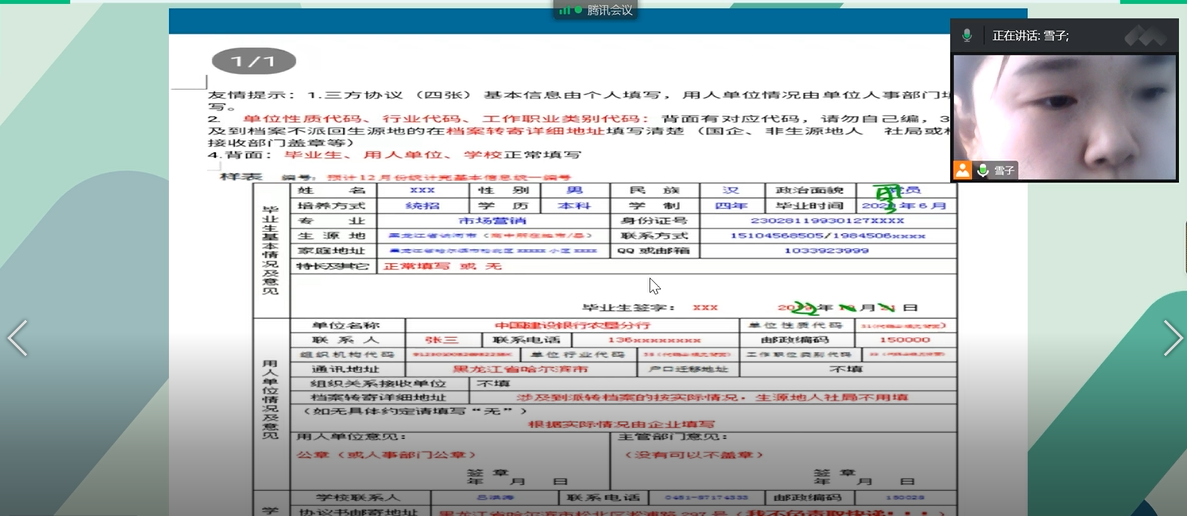
Task: Click the 正常填写 或 无 red text
Action: pyautogui.click(x=443, y=266)
